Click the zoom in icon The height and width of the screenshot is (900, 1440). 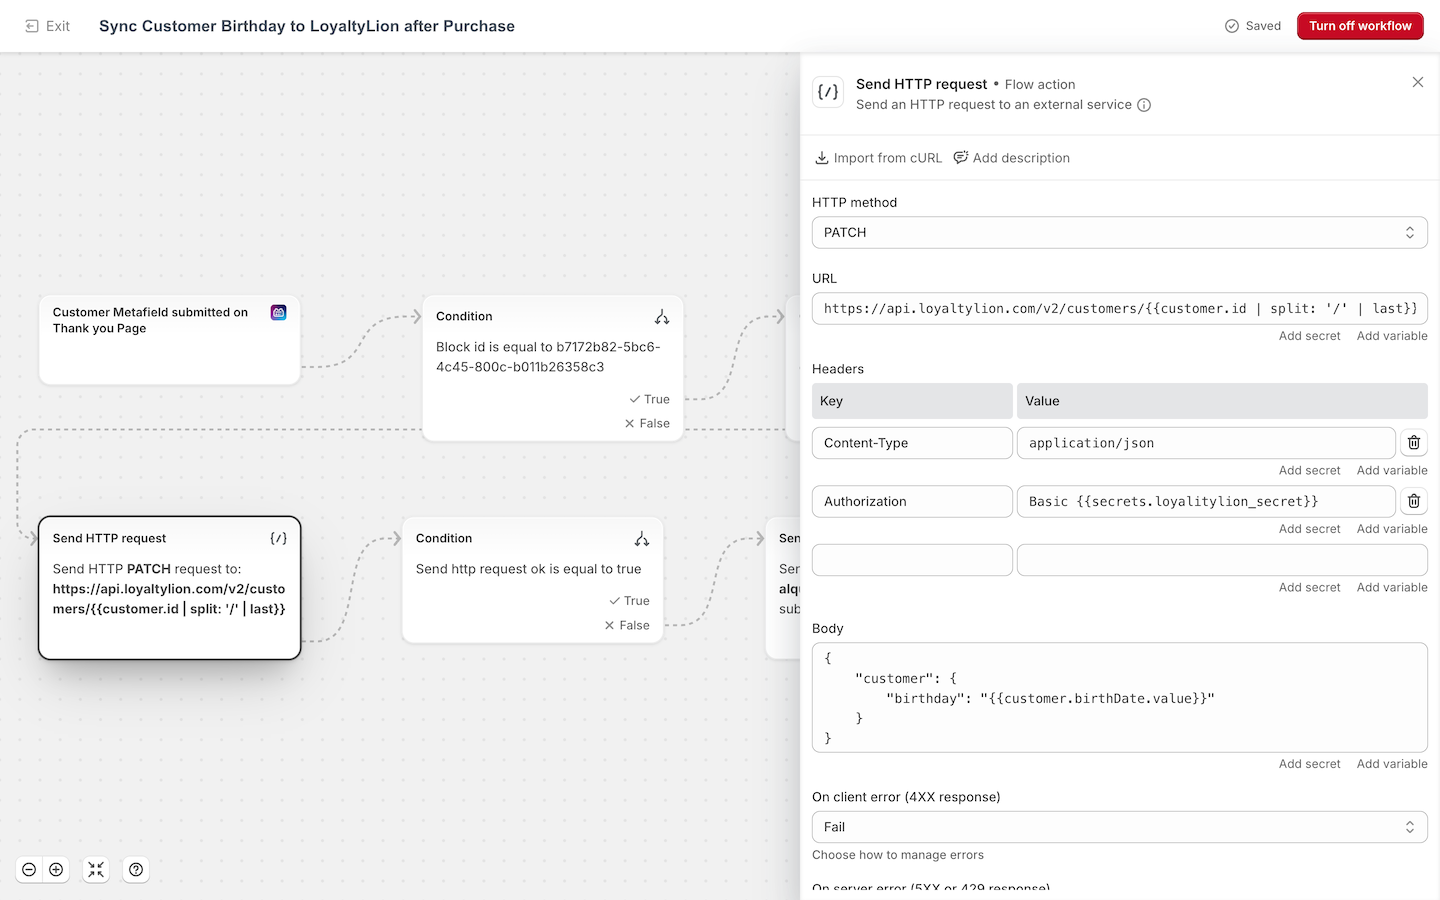coord(56,869)
